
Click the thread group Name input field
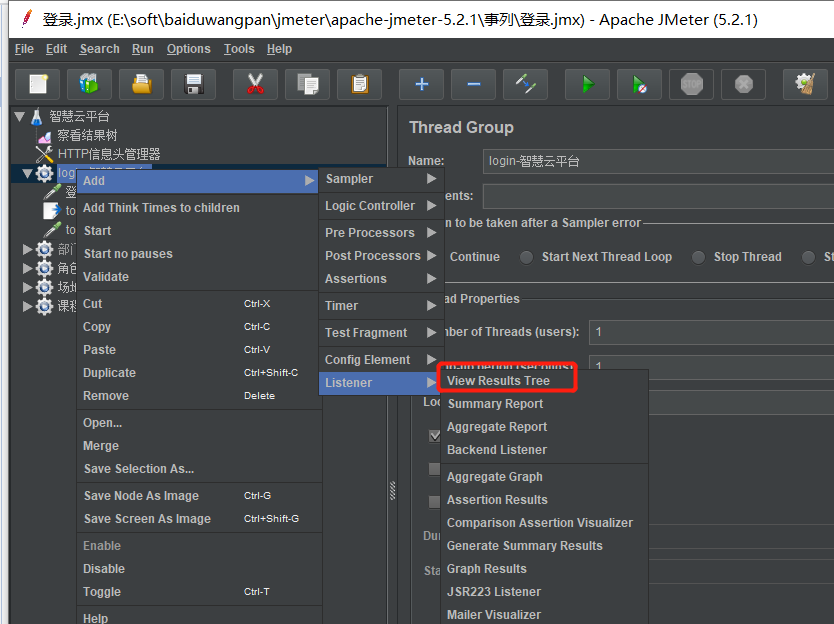coord(658,161)
